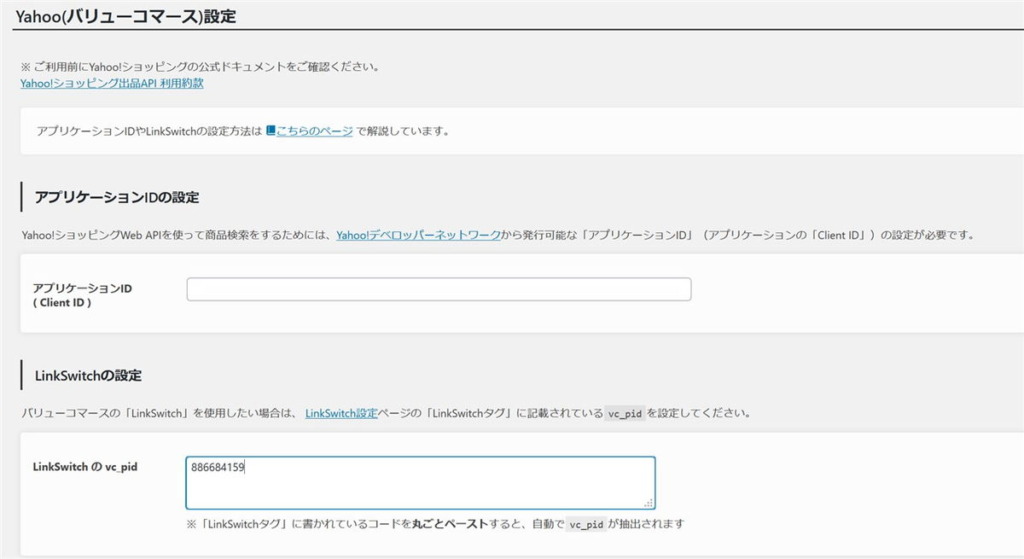Screen dimensions: 1024x559
Task: Select the LinkSwitch の vc_pid label
Action: [x=85, y=467]
